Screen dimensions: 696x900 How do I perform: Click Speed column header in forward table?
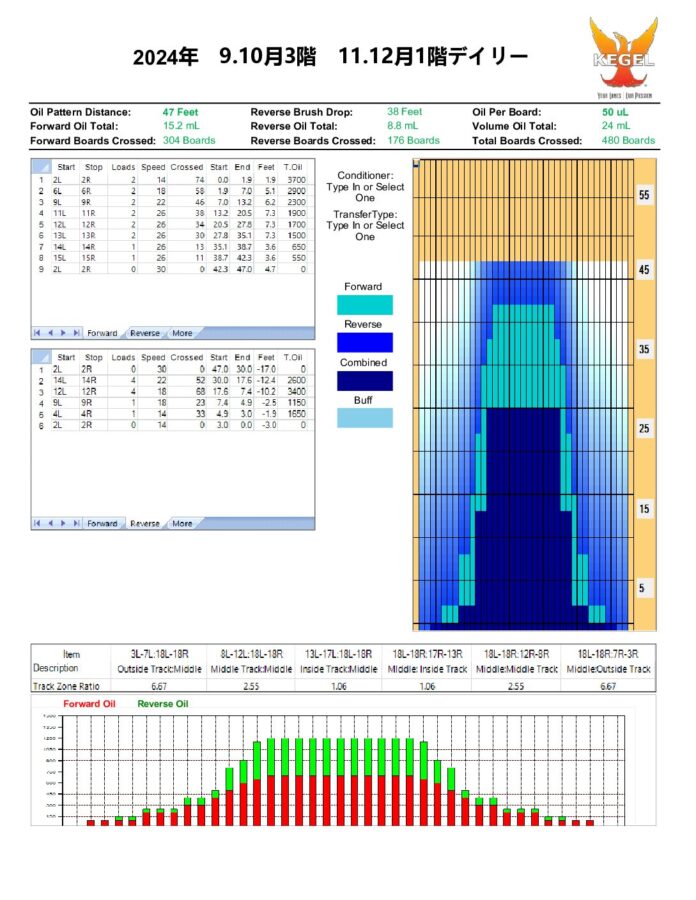click(153, 167)
